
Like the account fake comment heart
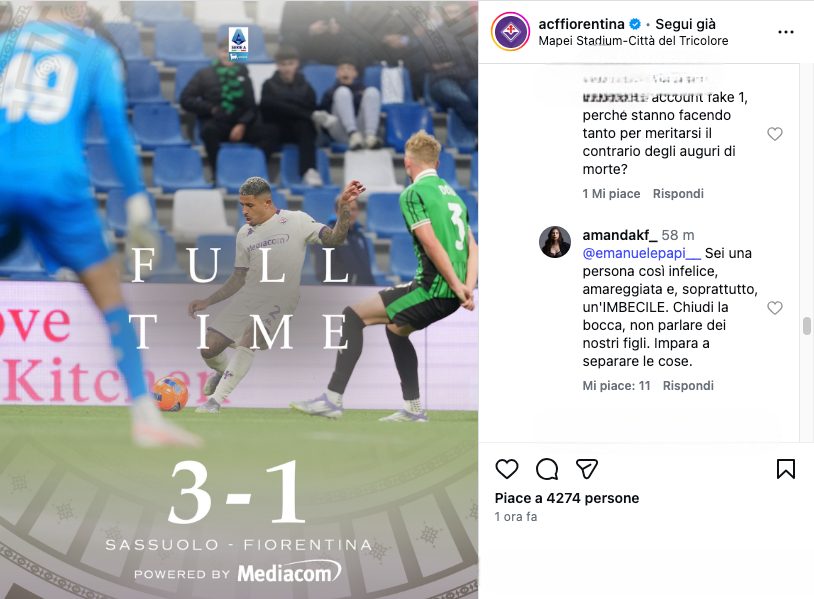(775, 134)
